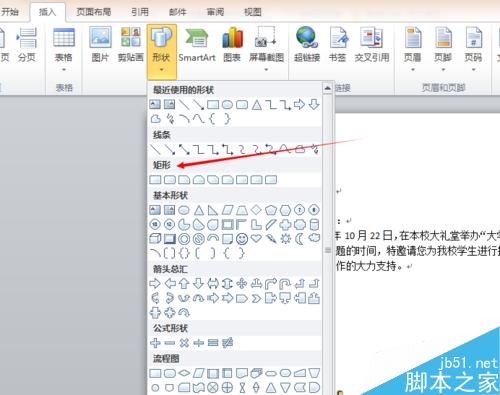Select the U-turn arrow shape
This screenshot has height=395, width=500.
coord(285,284)
